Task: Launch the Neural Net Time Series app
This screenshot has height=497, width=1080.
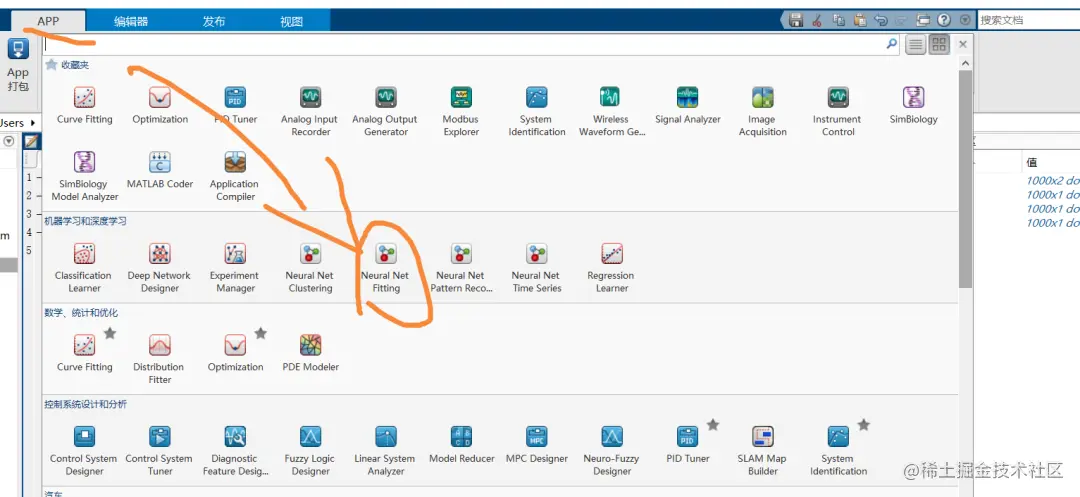Action: 537,268
